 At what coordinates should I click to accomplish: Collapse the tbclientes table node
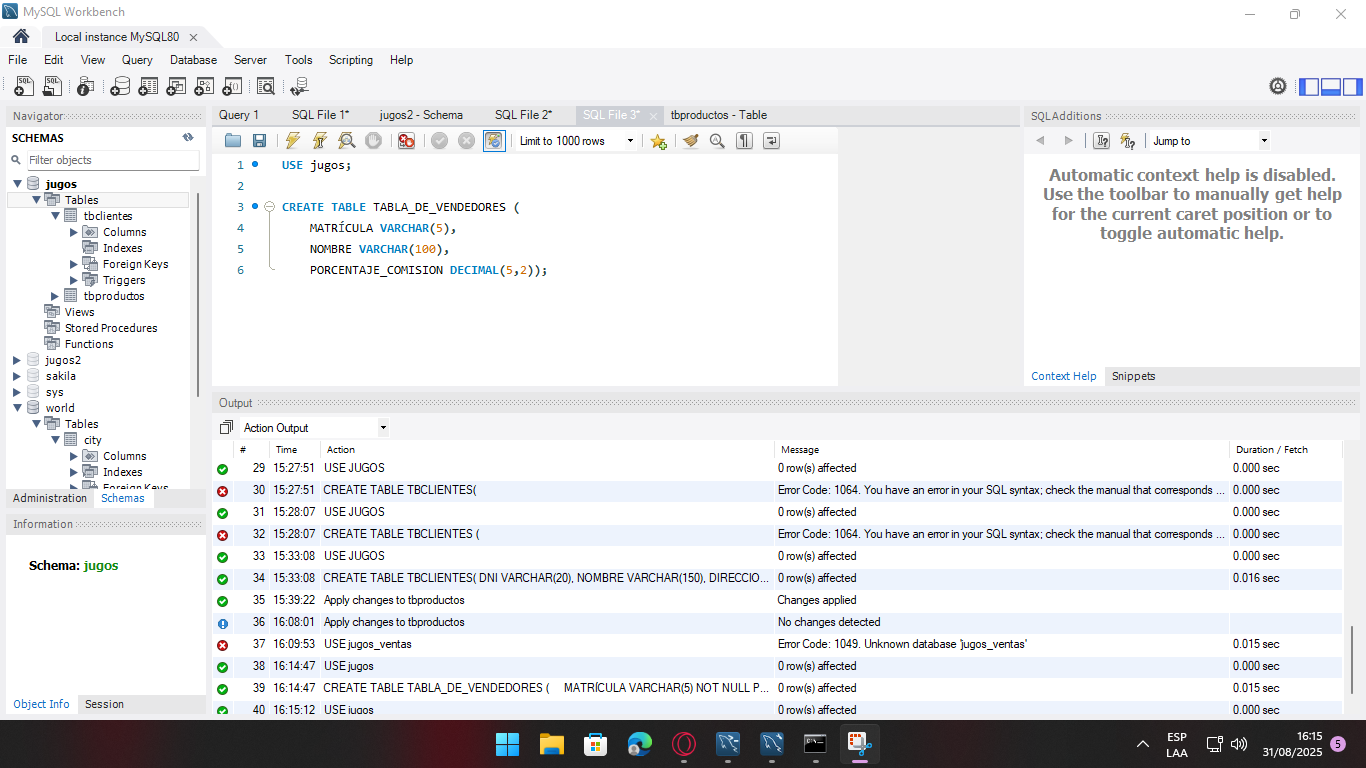tap(55, 216)
